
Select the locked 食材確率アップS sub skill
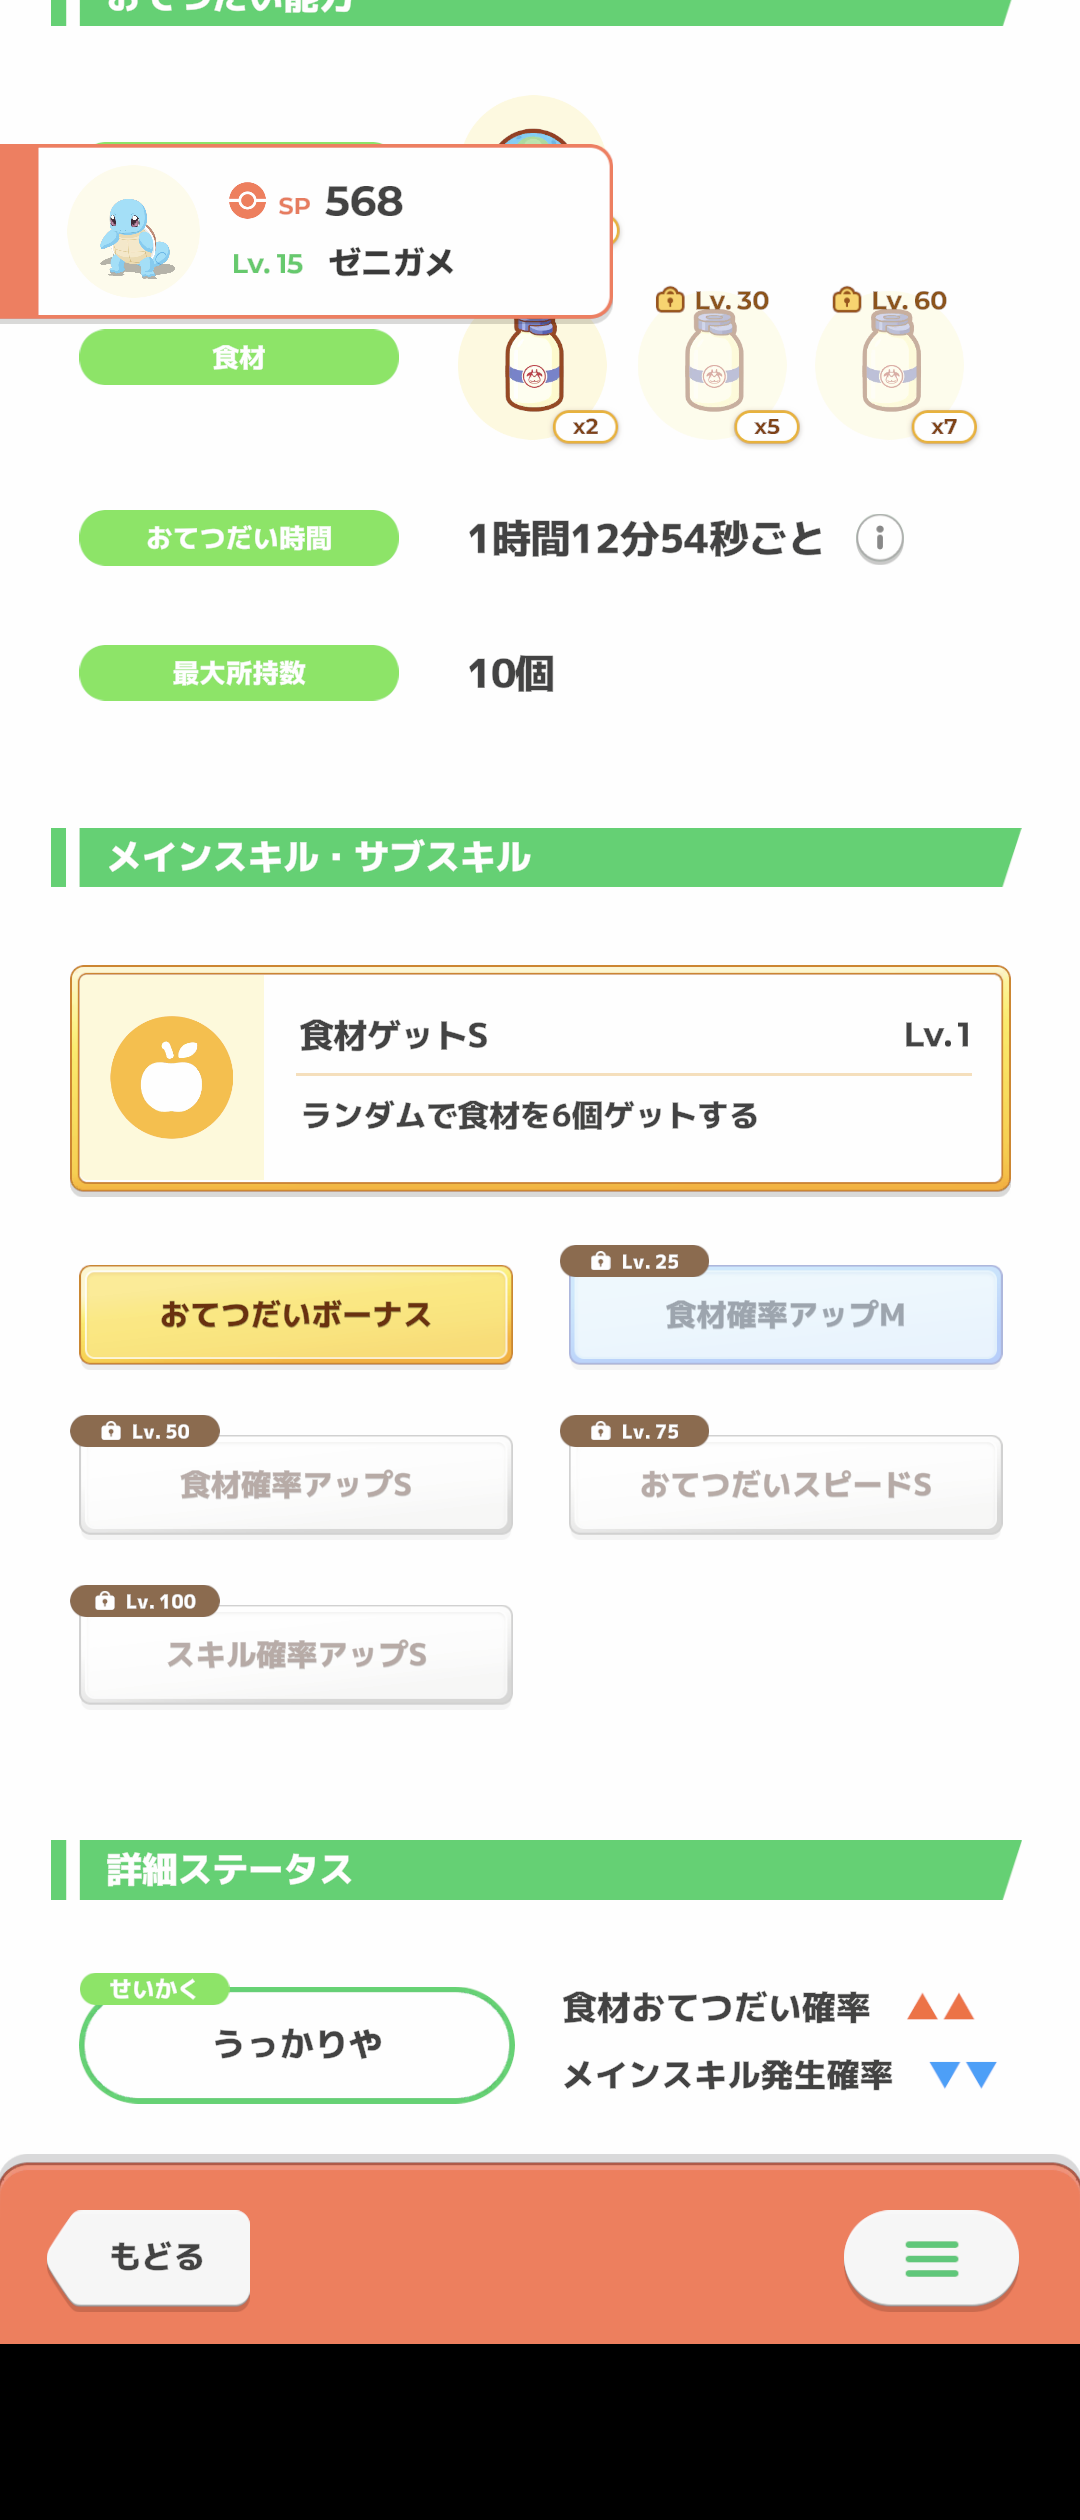[296, 1485]
